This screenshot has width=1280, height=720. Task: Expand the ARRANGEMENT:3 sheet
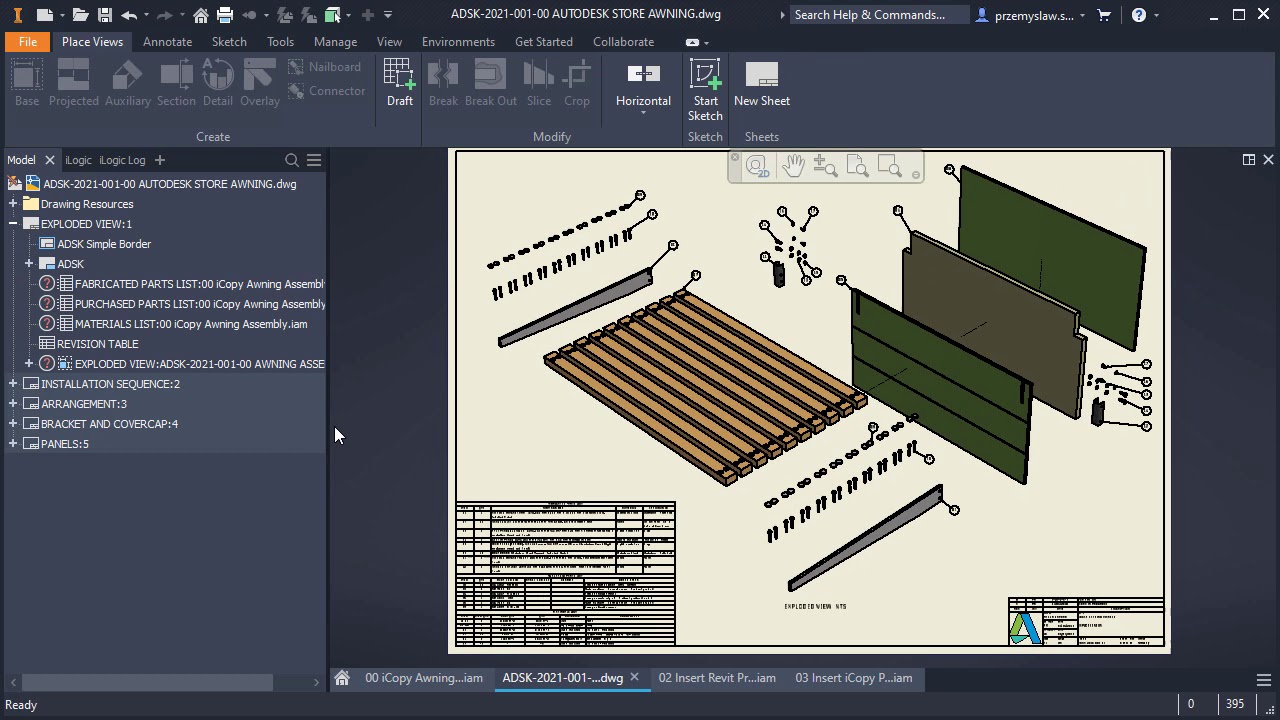click(x=13, y=404)
